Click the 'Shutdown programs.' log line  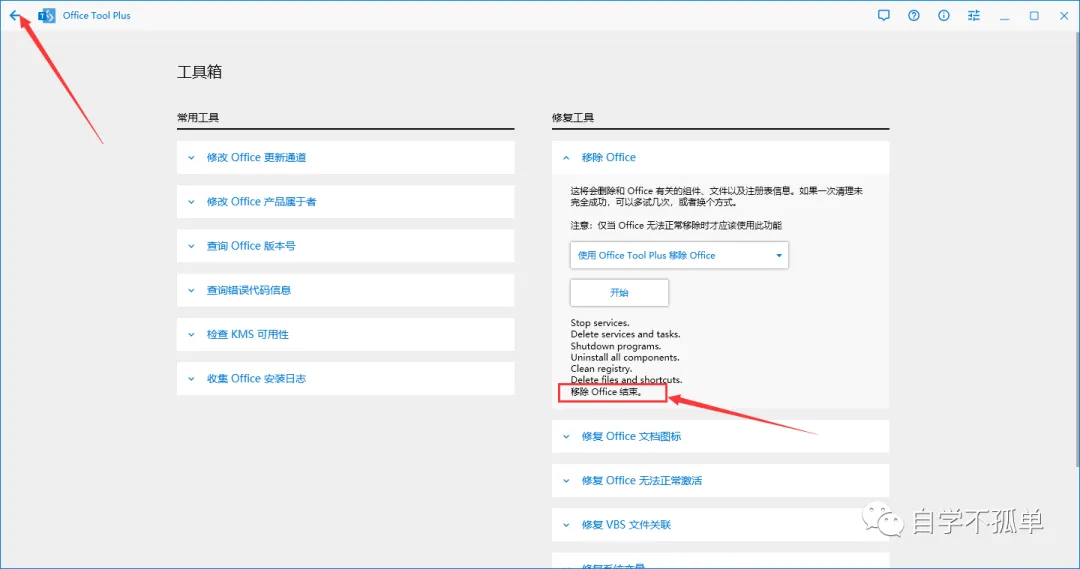(x=615, y=346)
